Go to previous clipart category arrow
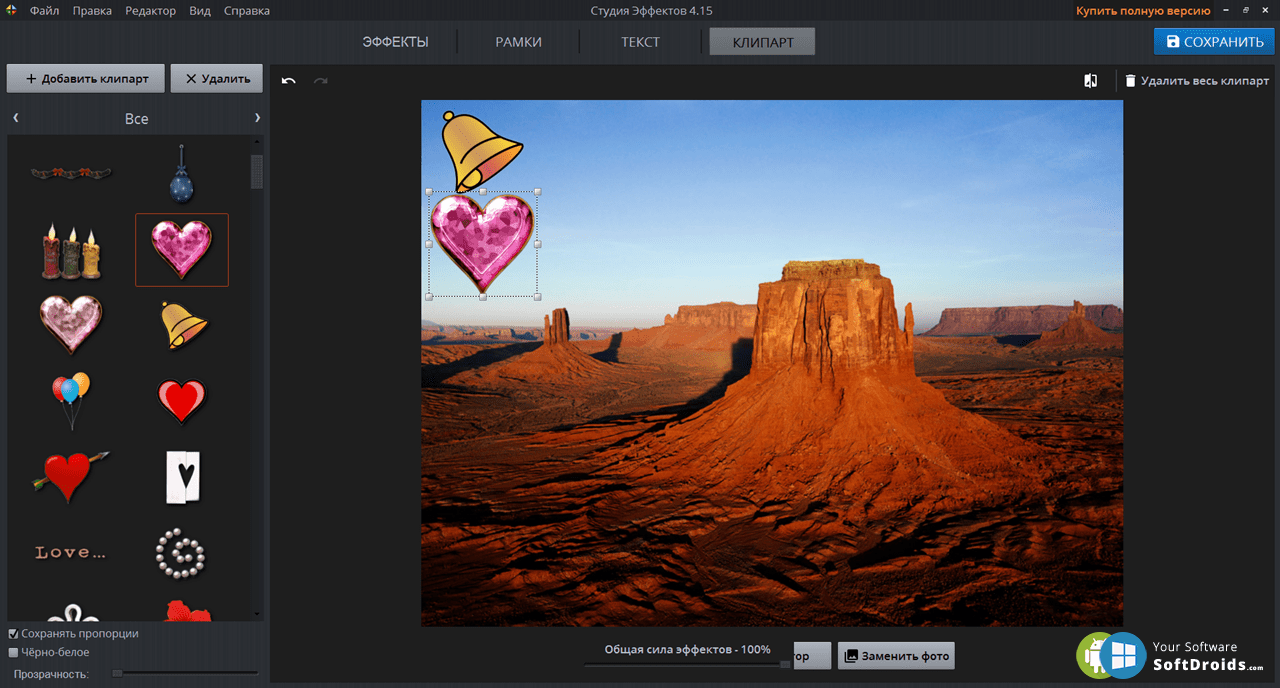This screenshot has height=688, width=1280. click(x=16, y=118)
